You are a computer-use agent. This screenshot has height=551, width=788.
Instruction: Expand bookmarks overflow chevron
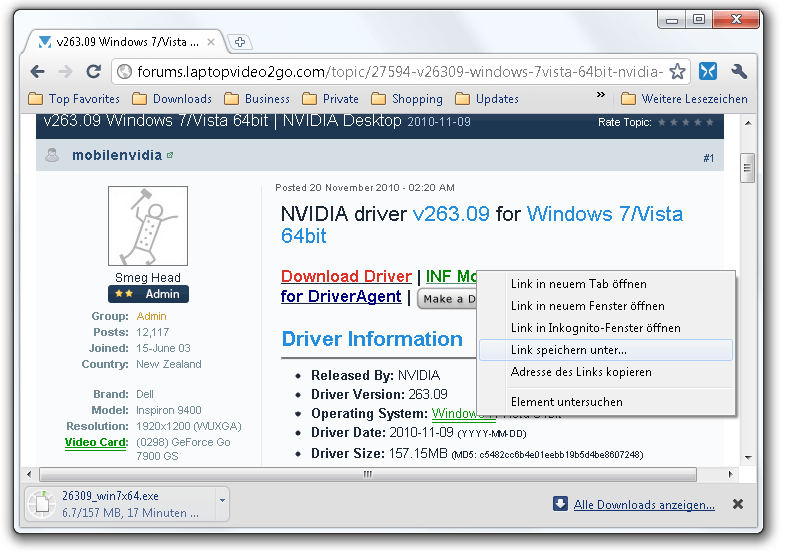point(601,96)
